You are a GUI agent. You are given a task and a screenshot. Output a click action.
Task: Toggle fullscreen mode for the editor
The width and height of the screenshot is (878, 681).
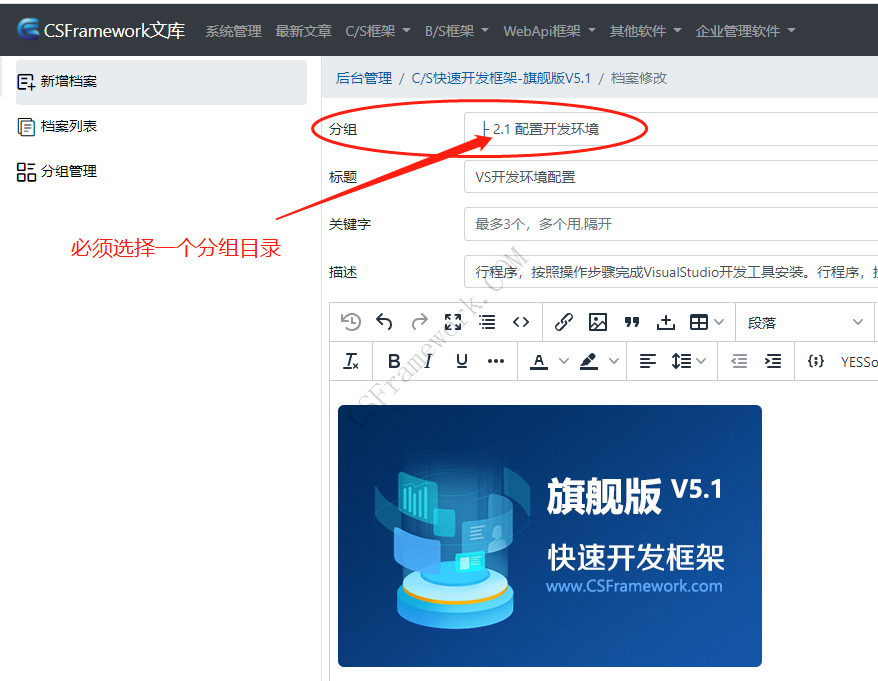pos(453,322)
